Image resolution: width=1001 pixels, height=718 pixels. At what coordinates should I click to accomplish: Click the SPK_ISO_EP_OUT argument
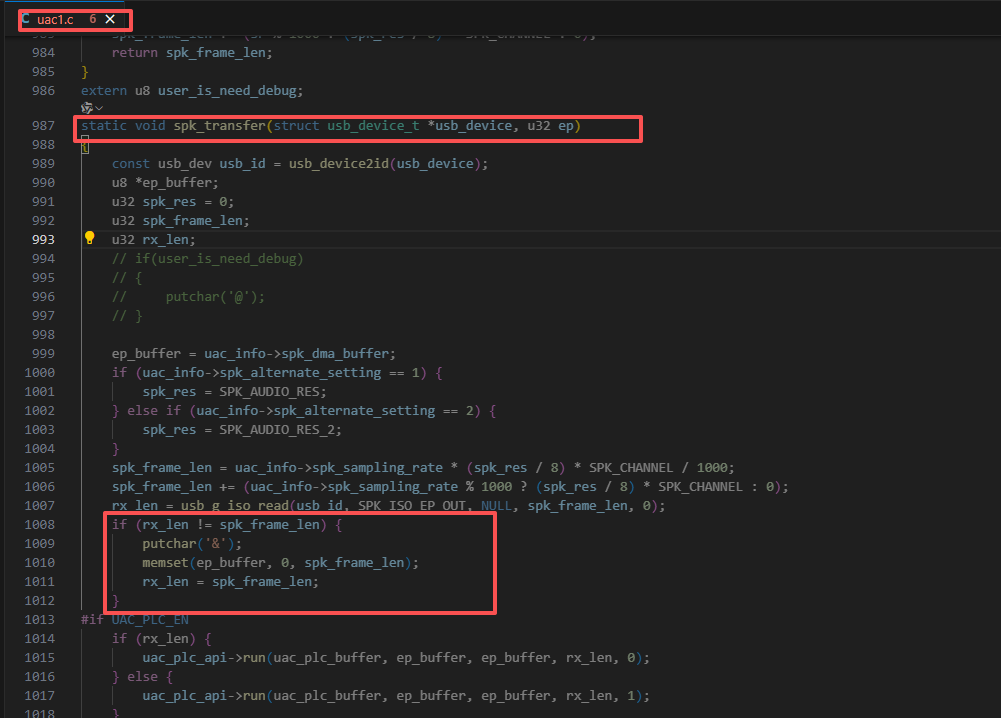(412, 505)
